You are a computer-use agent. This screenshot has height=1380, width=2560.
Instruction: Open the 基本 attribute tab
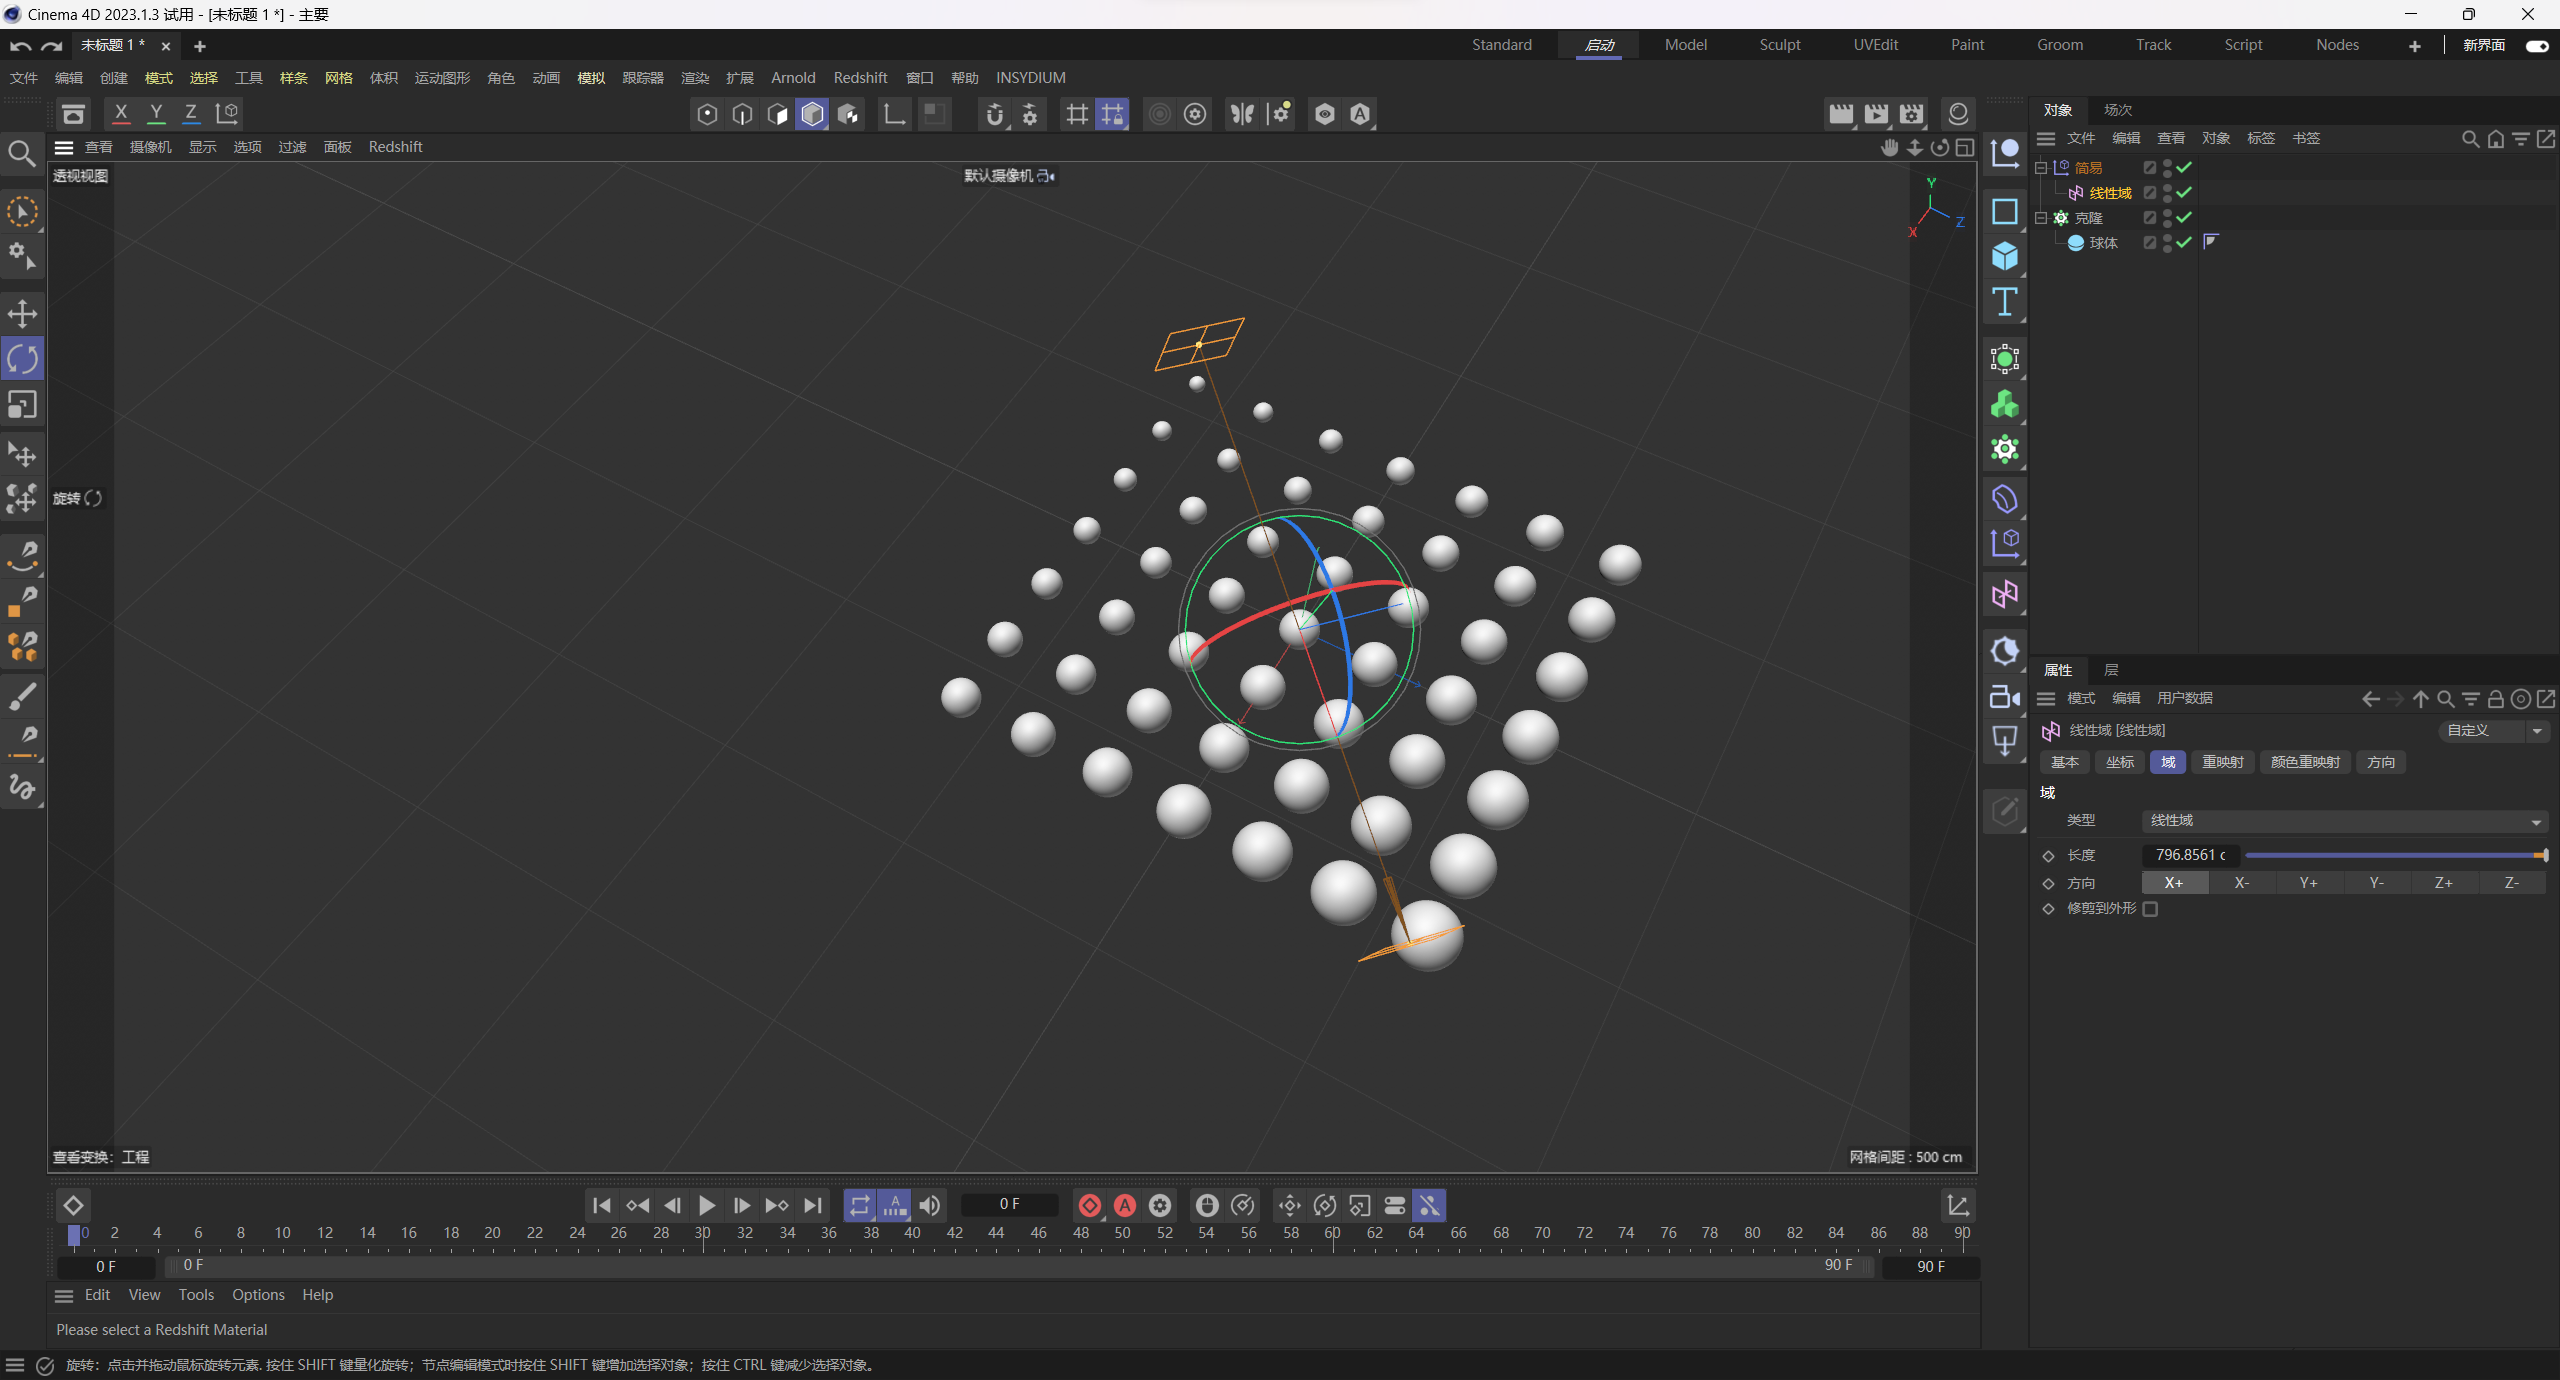coord(2064,762)
